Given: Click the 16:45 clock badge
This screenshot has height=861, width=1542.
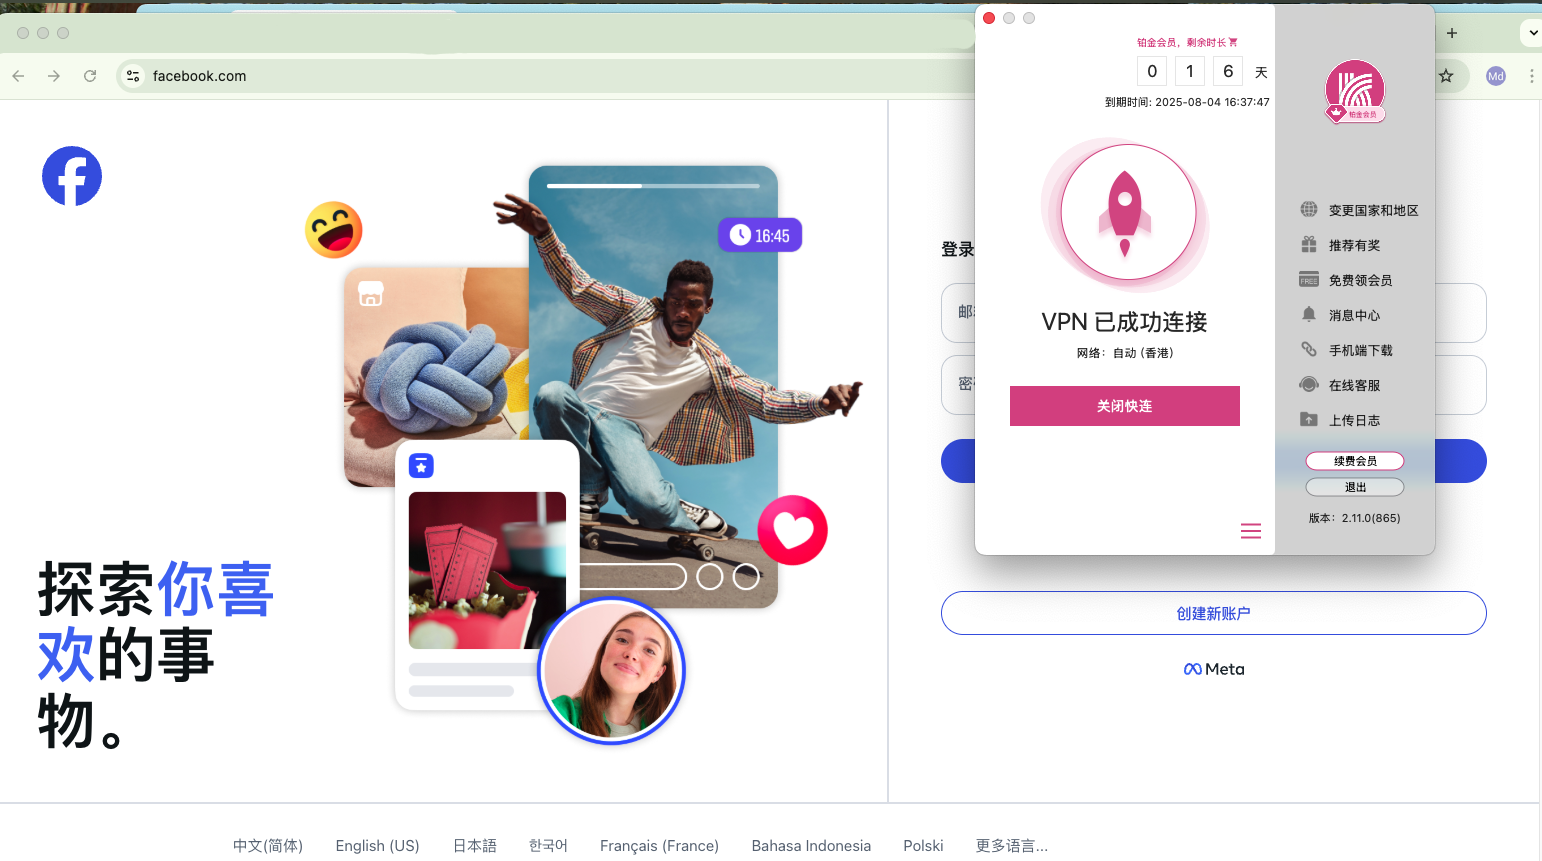Looking at the screenshot, I should pyautogui.click(x=760, y=235).
